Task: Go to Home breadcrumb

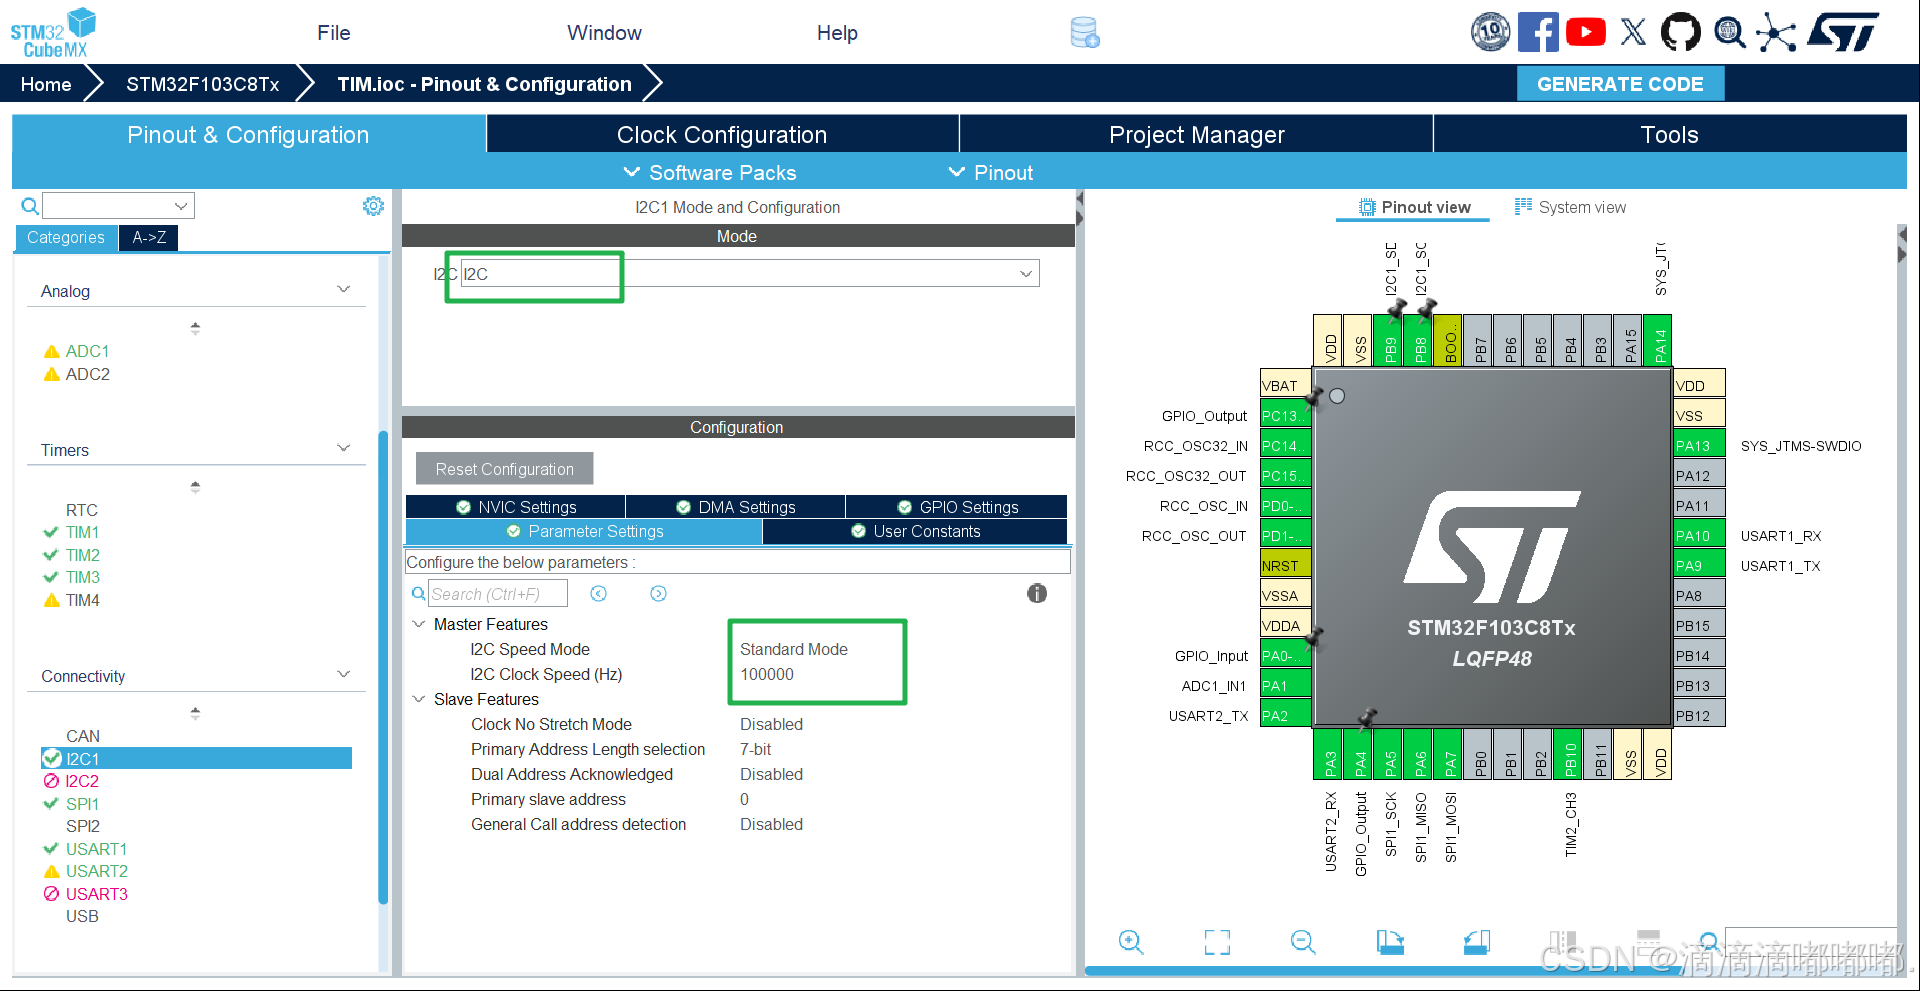Action: (46, 84)
